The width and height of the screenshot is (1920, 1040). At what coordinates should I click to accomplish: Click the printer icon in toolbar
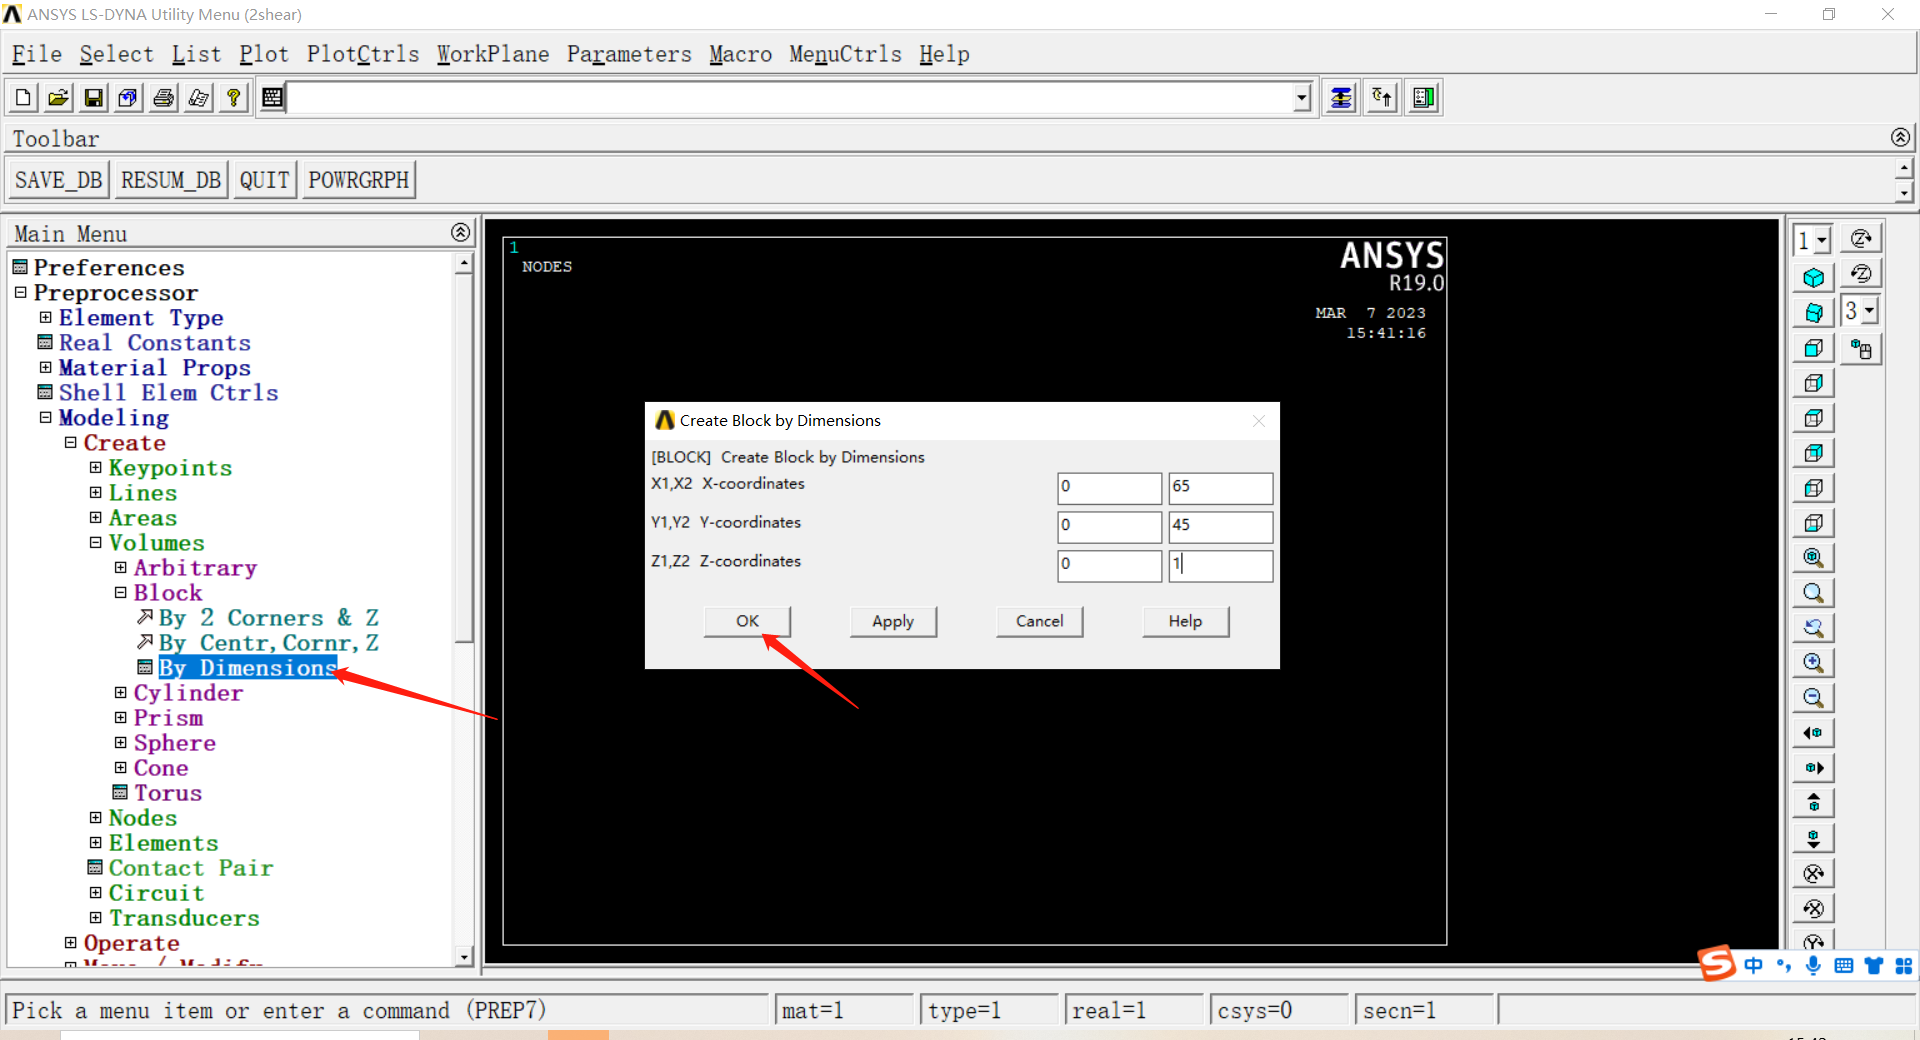point(163,98)
